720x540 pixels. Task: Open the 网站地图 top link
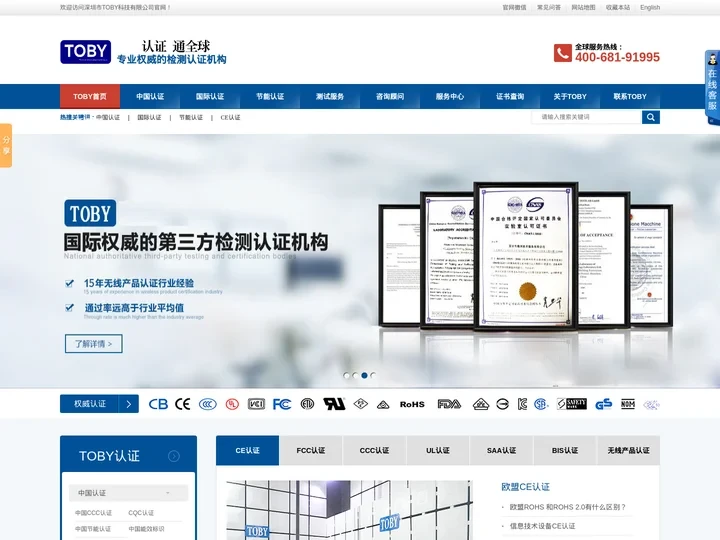[583, 7]
